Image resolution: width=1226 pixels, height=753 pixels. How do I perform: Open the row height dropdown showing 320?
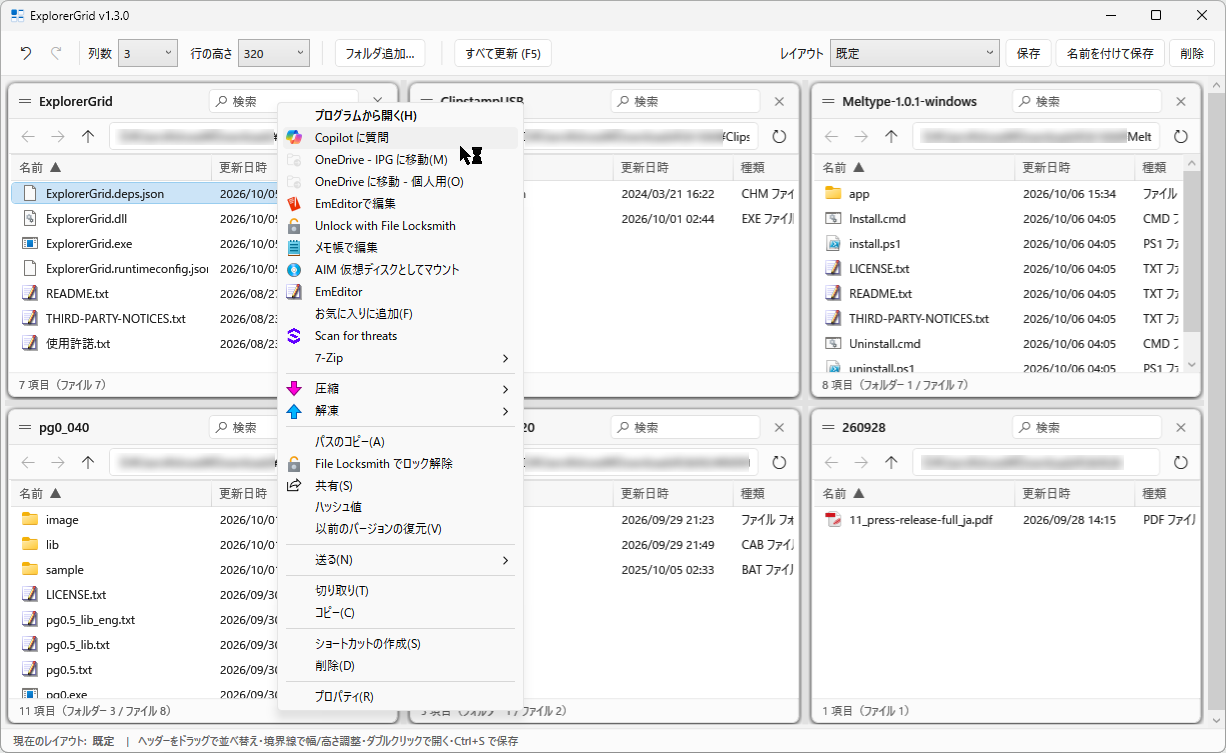click(x=274, y=53)
